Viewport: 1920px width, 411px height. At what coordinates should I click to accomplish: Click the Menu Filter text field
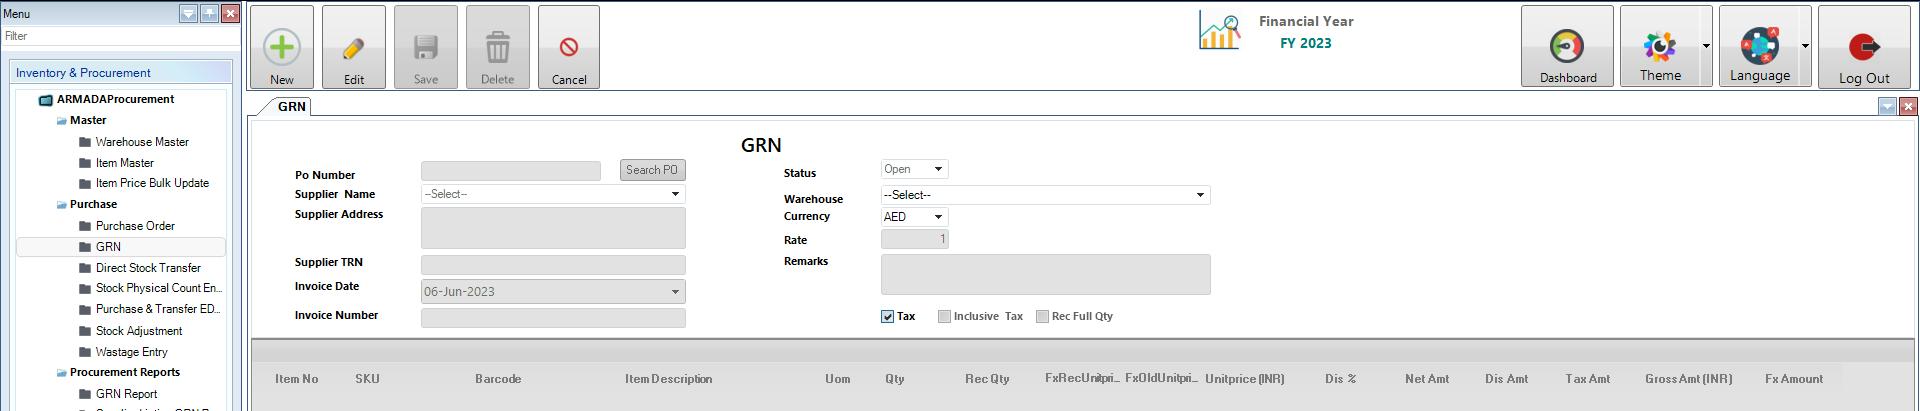click(x=120, y=36)
